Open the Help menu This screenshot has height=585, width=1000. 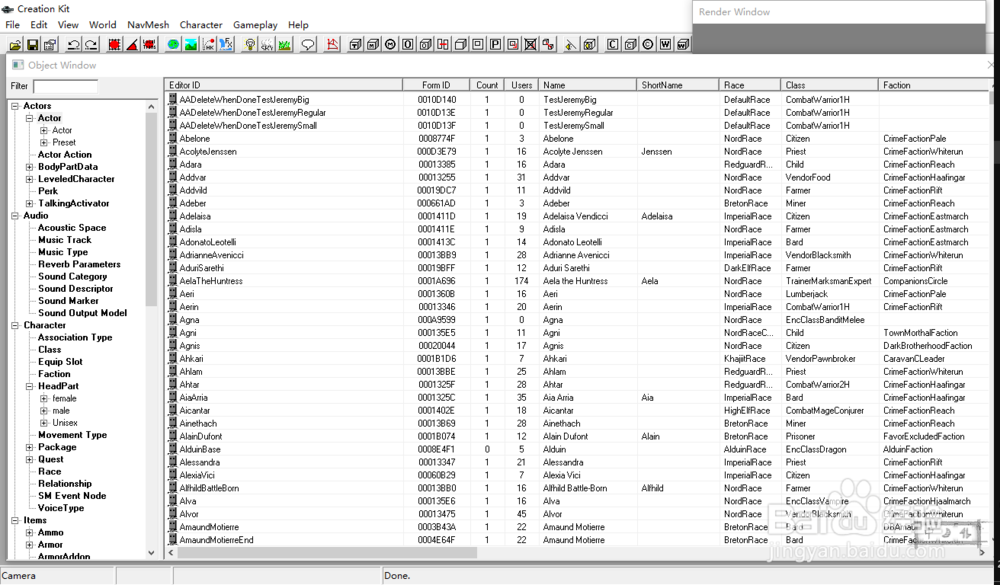[298, 25]
